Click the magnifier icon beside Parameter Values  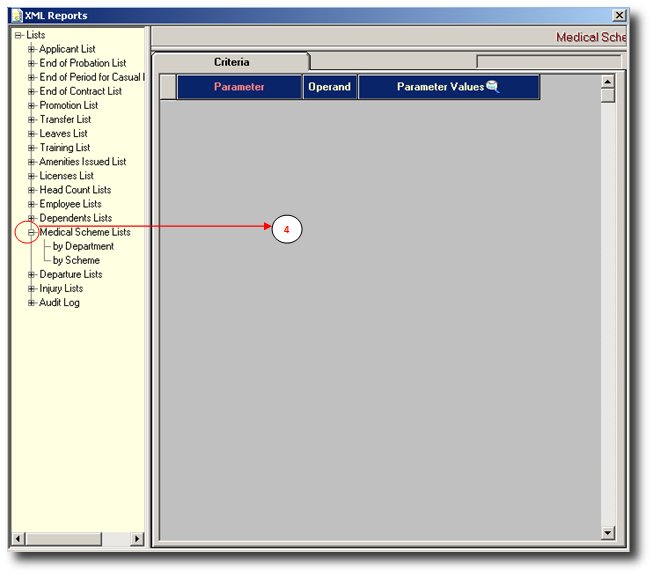[492, 87]
